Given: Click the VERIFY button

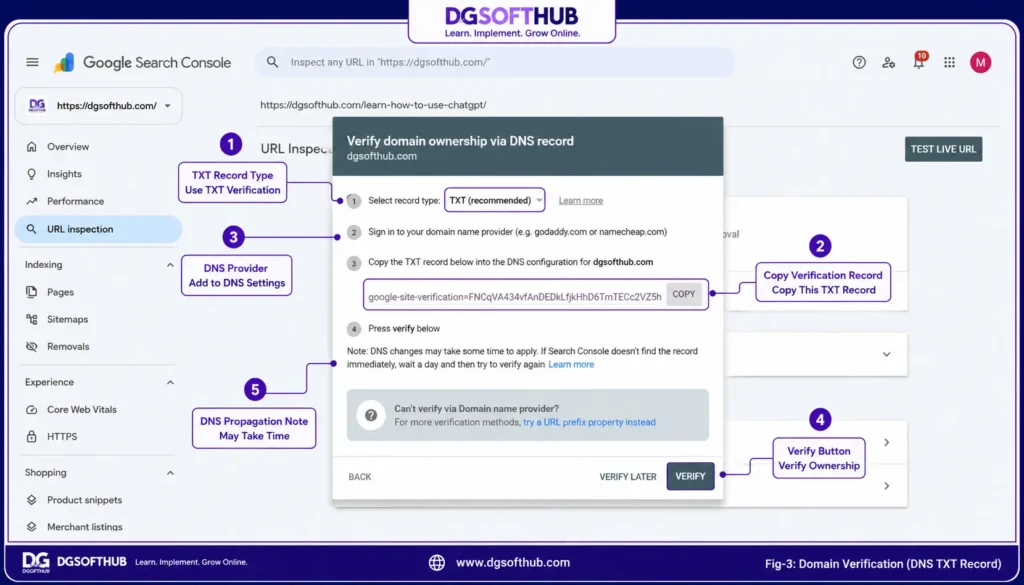Looking at the screenshot, I should [x=690, y=477].
